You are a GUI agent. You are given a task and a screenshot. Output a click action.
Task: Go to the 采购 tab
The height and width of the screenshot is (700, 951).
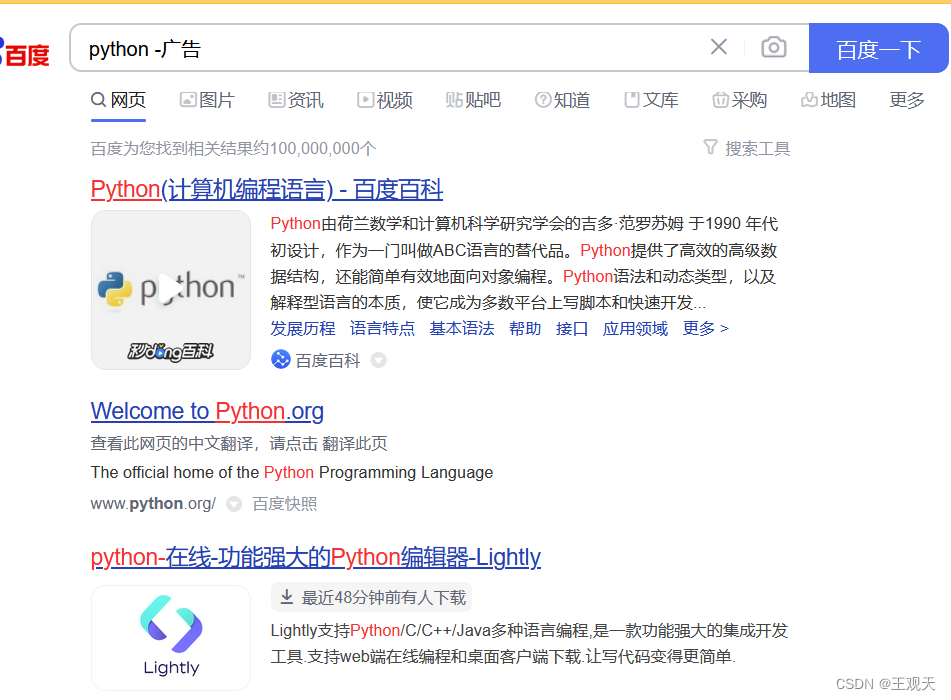coord(740,100)
